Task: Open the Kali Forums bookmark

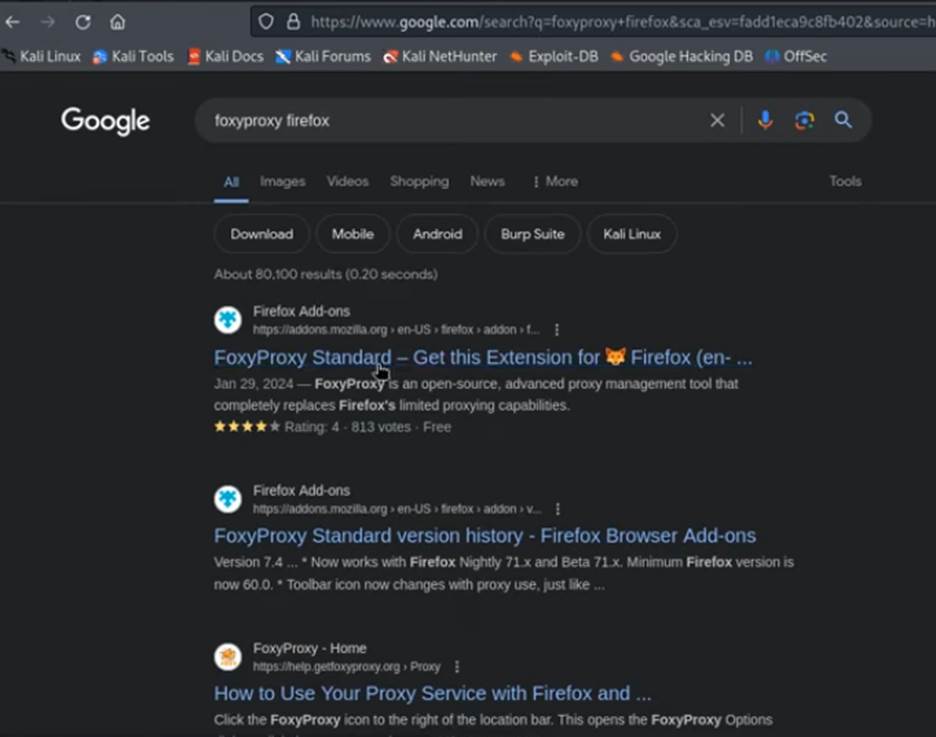Action: coord(323,56)
